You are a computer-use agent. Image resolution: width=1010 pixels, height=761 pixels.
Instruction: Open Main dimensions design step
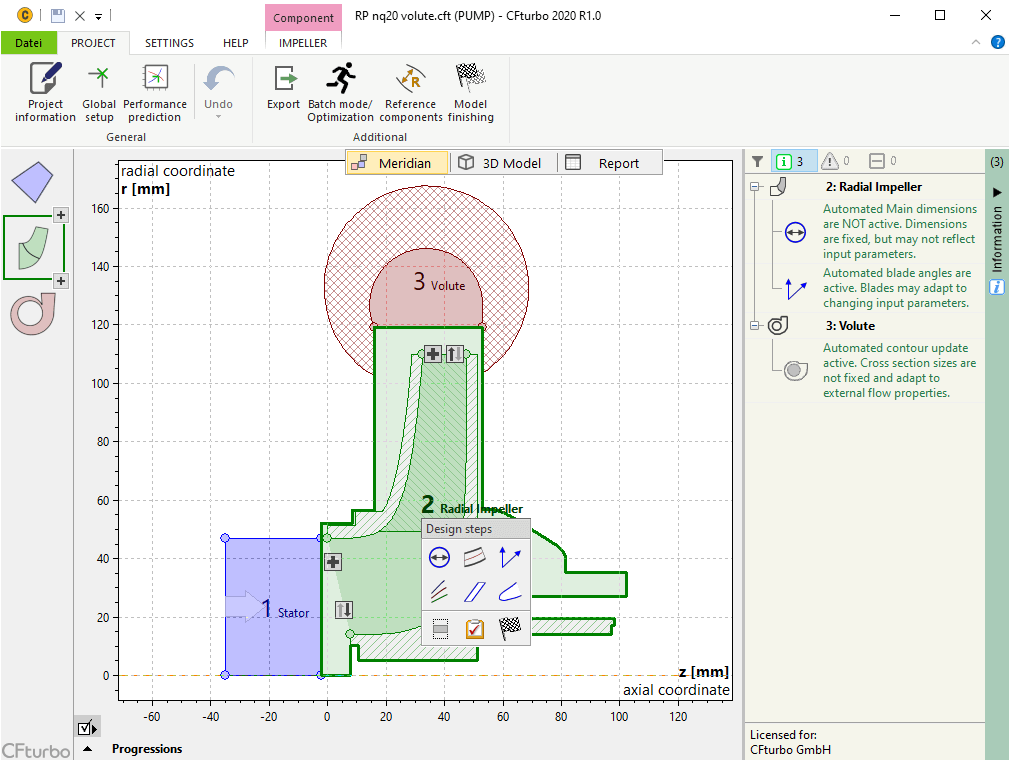[x=439, y=557]
